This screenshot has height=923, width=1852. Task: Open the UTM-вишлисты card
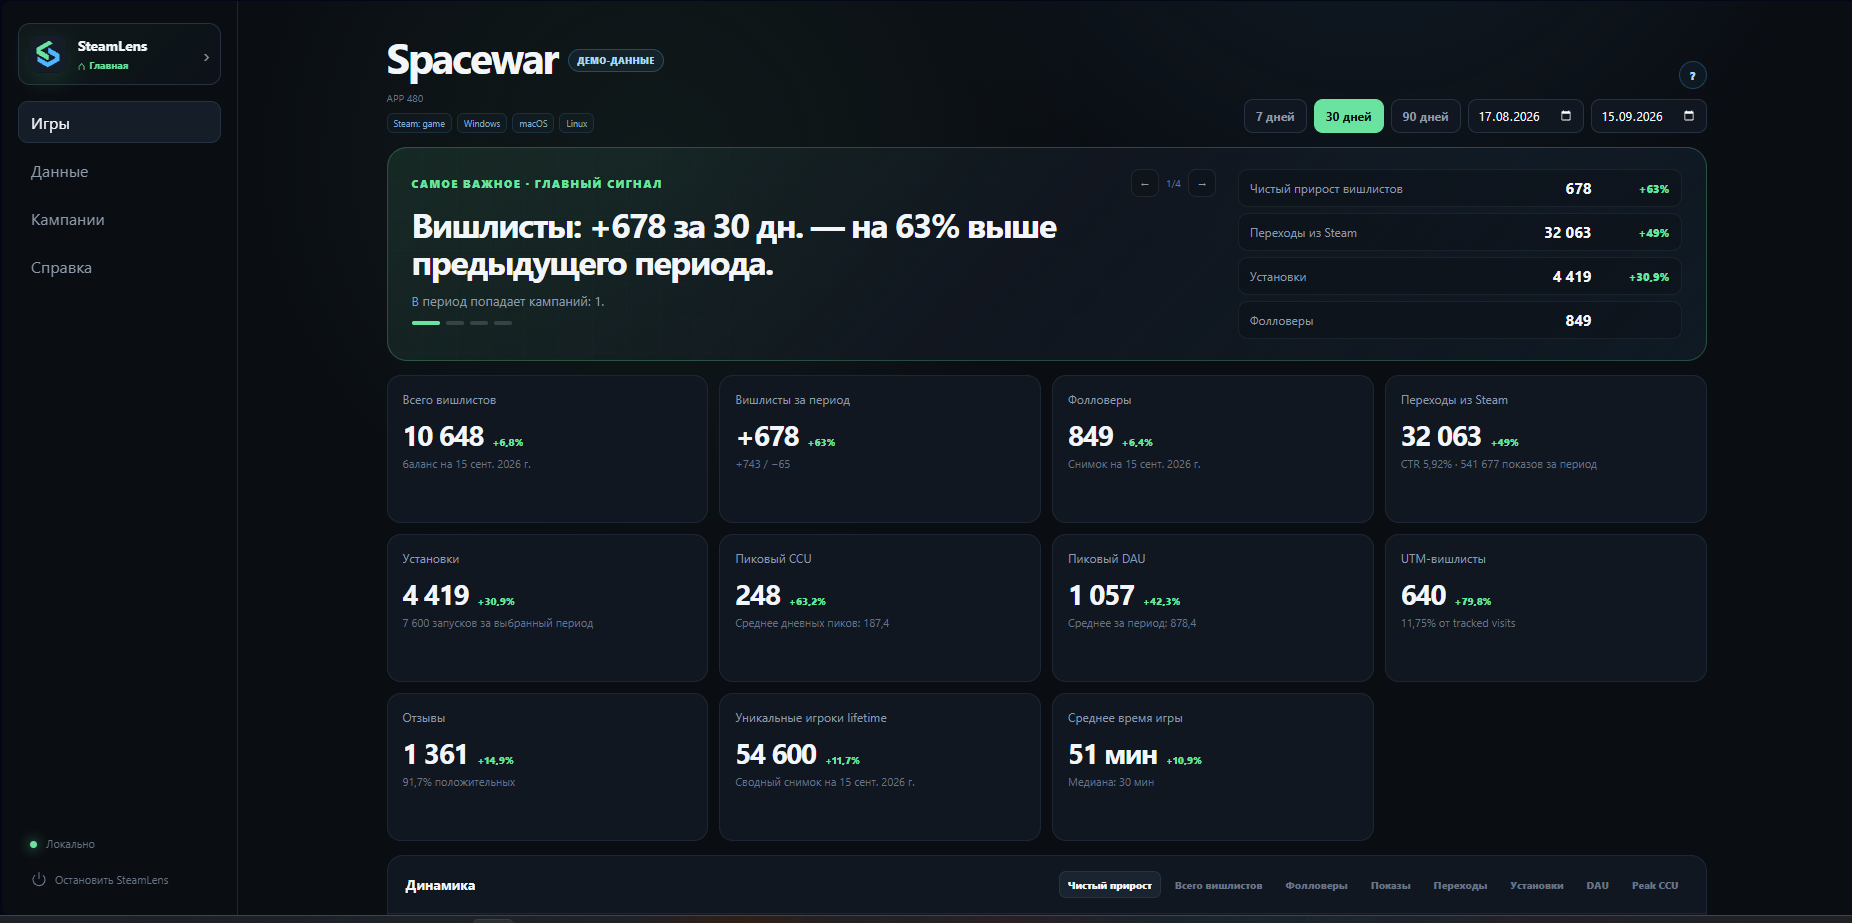point(1546,608)
